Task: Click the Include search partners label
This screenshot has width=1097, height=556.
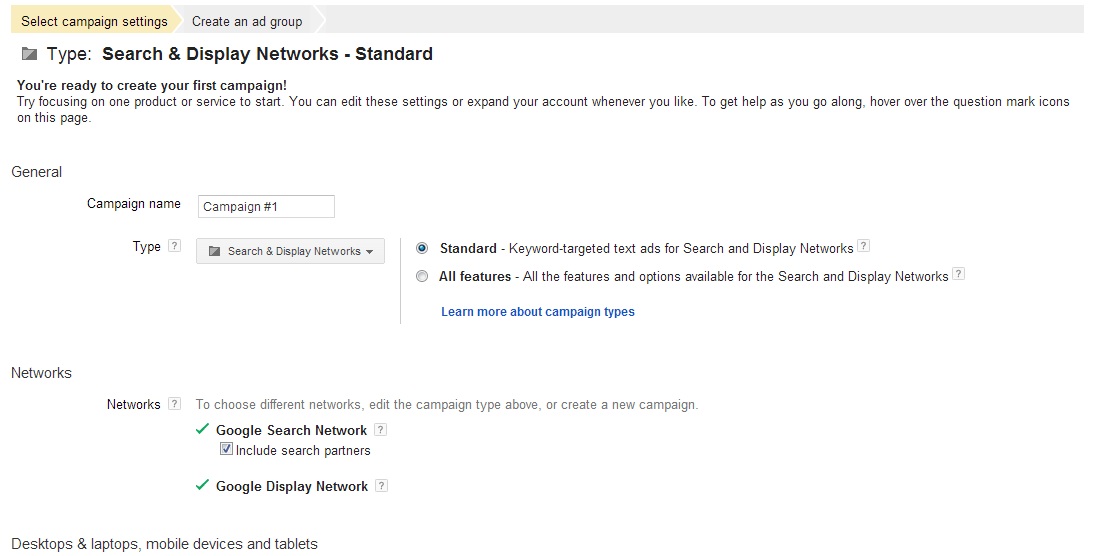Action: (x=303, y=451)
